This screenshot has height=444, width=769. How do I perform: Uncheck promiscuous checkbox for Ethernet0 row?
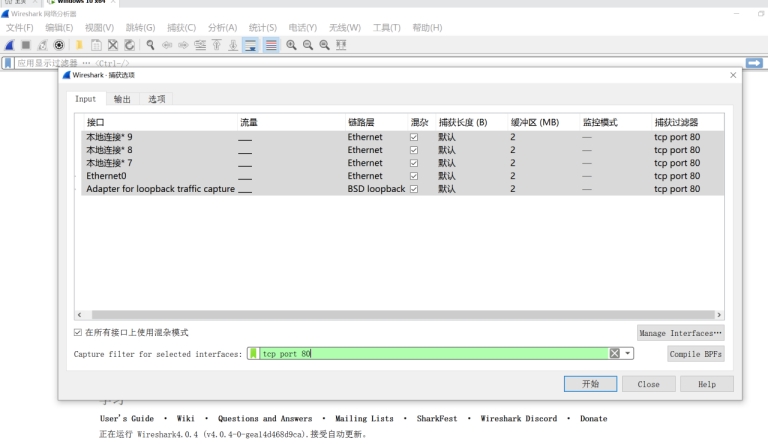tap(414, 176)
